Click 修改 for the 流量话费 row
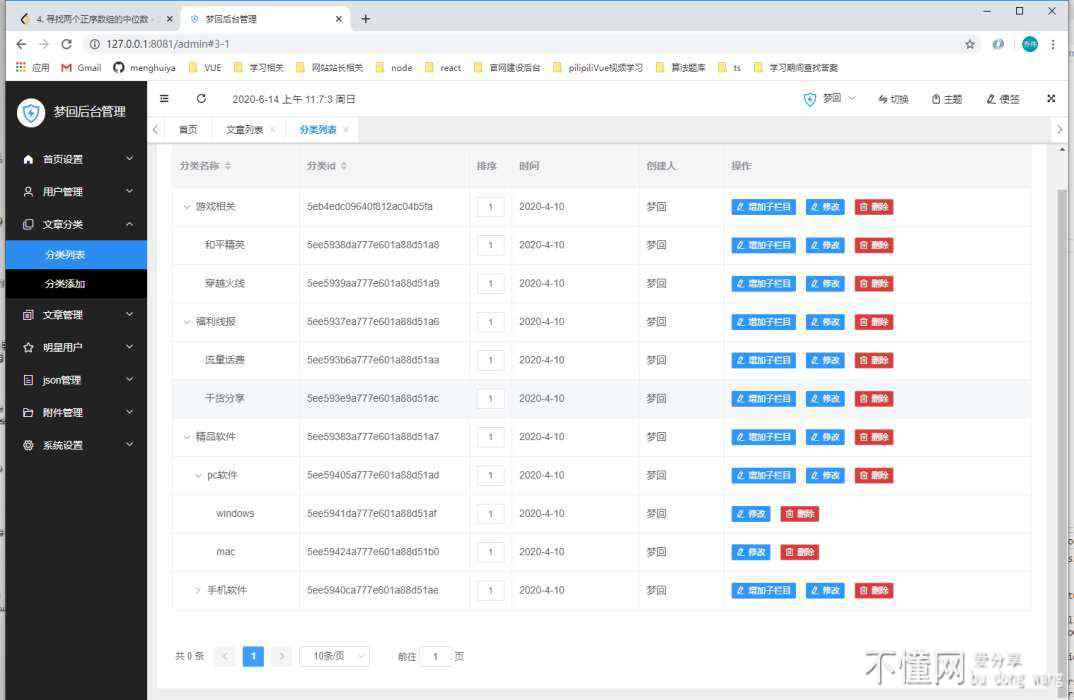 pyautogui.click(x=825, y=360)
